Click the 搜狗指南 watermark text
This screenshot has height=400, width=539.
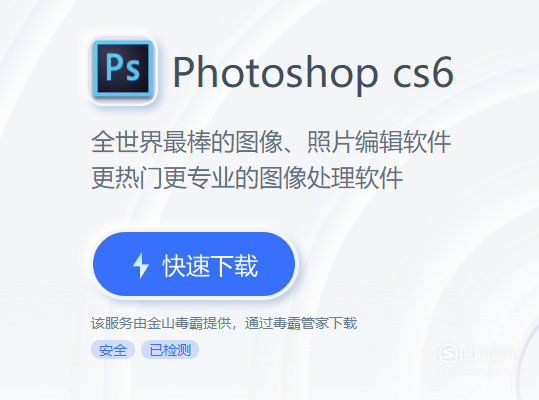click(487, 354)
